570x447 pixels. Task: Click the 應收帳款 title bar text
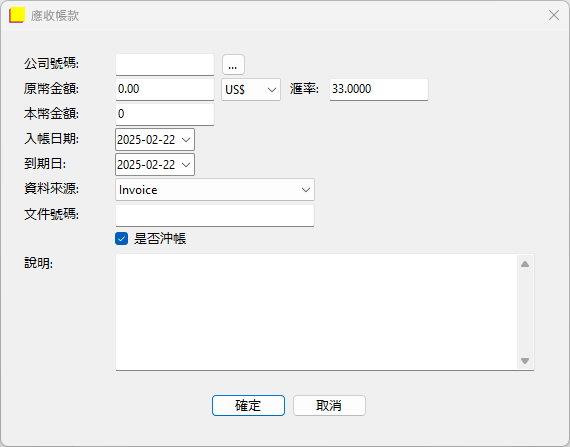(x=55, y=16)
